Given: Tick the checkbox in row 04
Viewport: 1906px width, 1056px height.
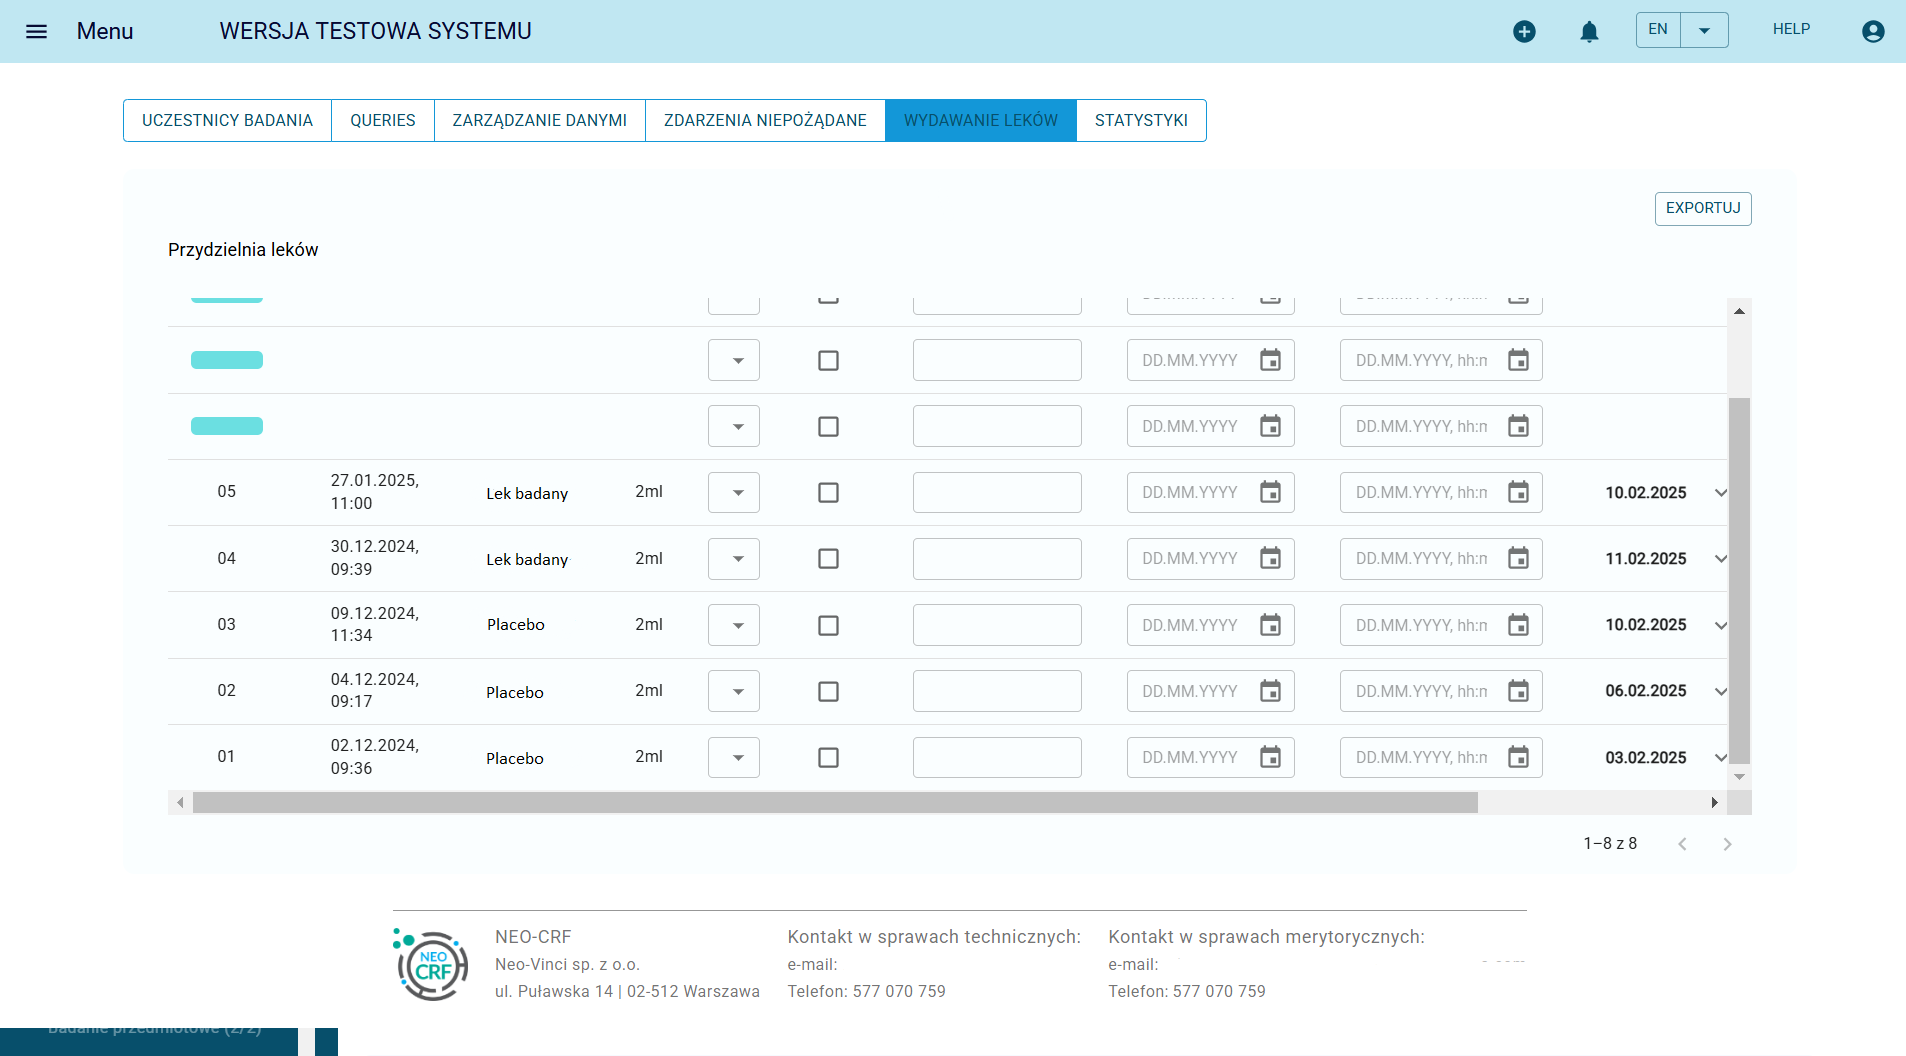Looking at the screenshot, I should click(828, 558).
